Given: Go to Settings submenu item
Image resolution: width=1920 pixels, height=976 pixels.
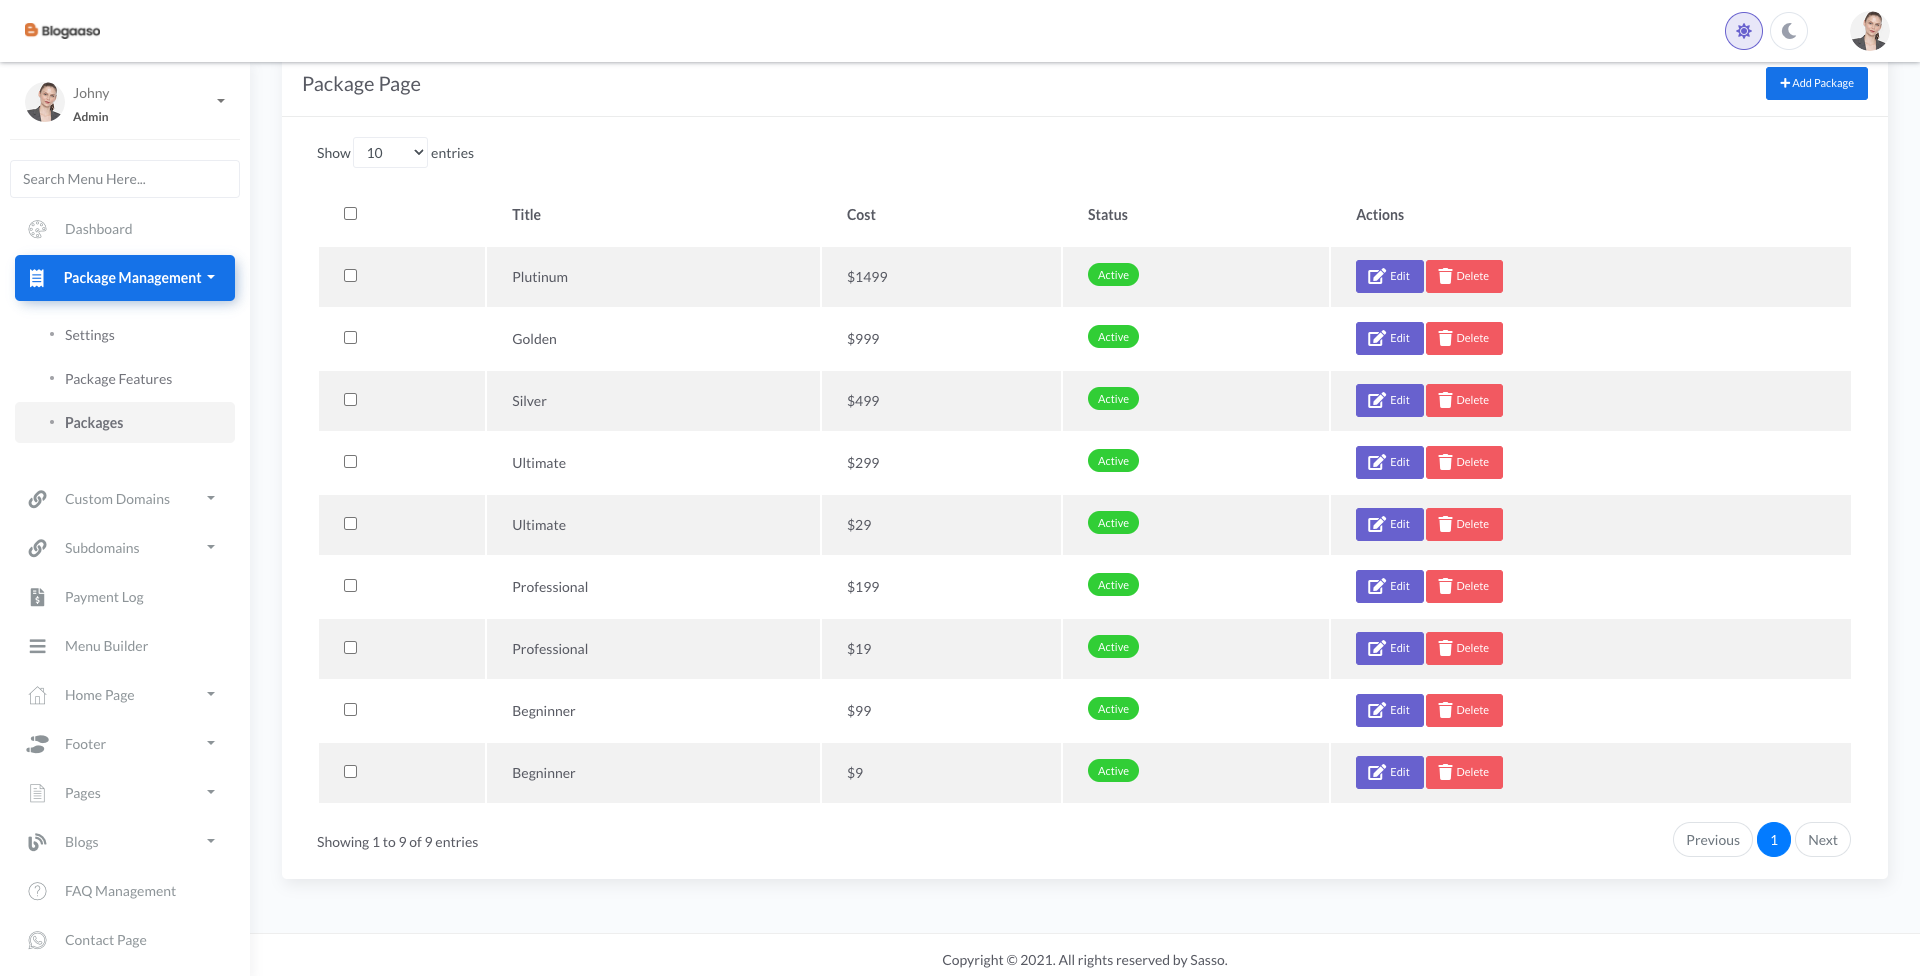Looking at the screenshot, I should coord(90,335).
